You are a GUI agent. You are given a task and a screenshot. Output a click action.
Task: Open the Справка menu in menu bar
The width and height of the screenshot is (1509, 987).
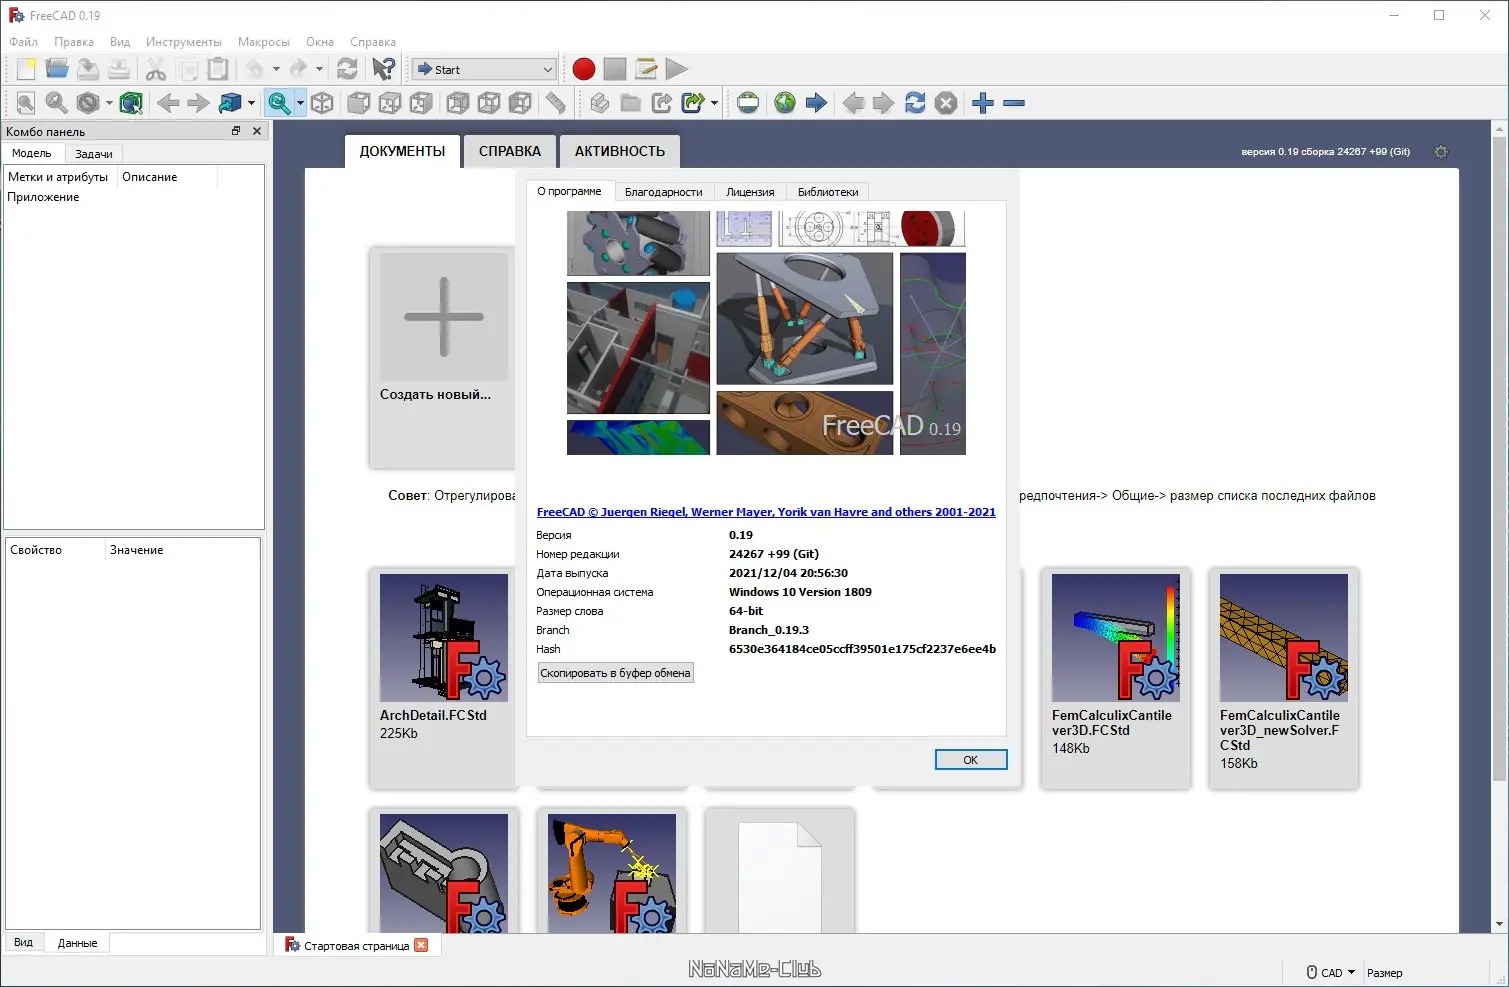point(373,42)
